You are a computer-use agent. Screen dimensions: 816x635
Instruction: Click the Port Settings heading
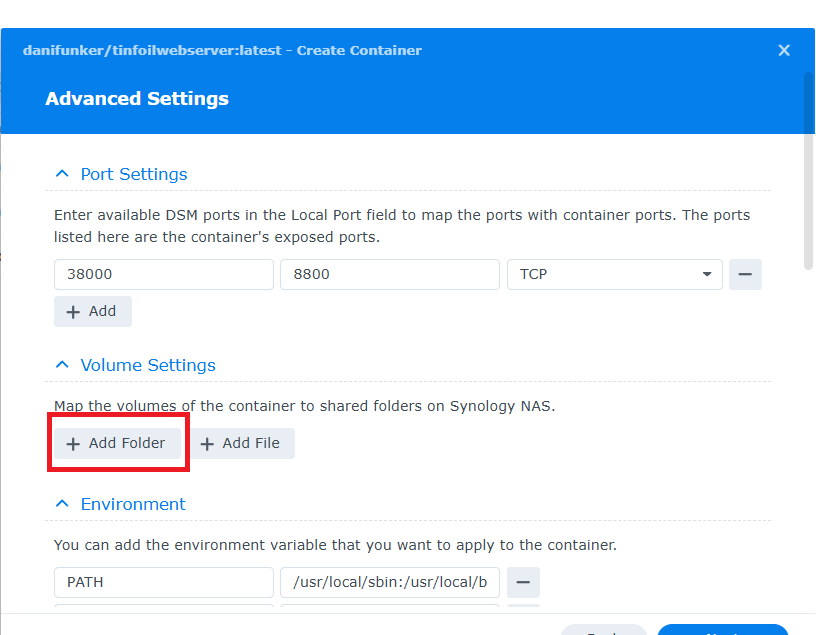134,174
